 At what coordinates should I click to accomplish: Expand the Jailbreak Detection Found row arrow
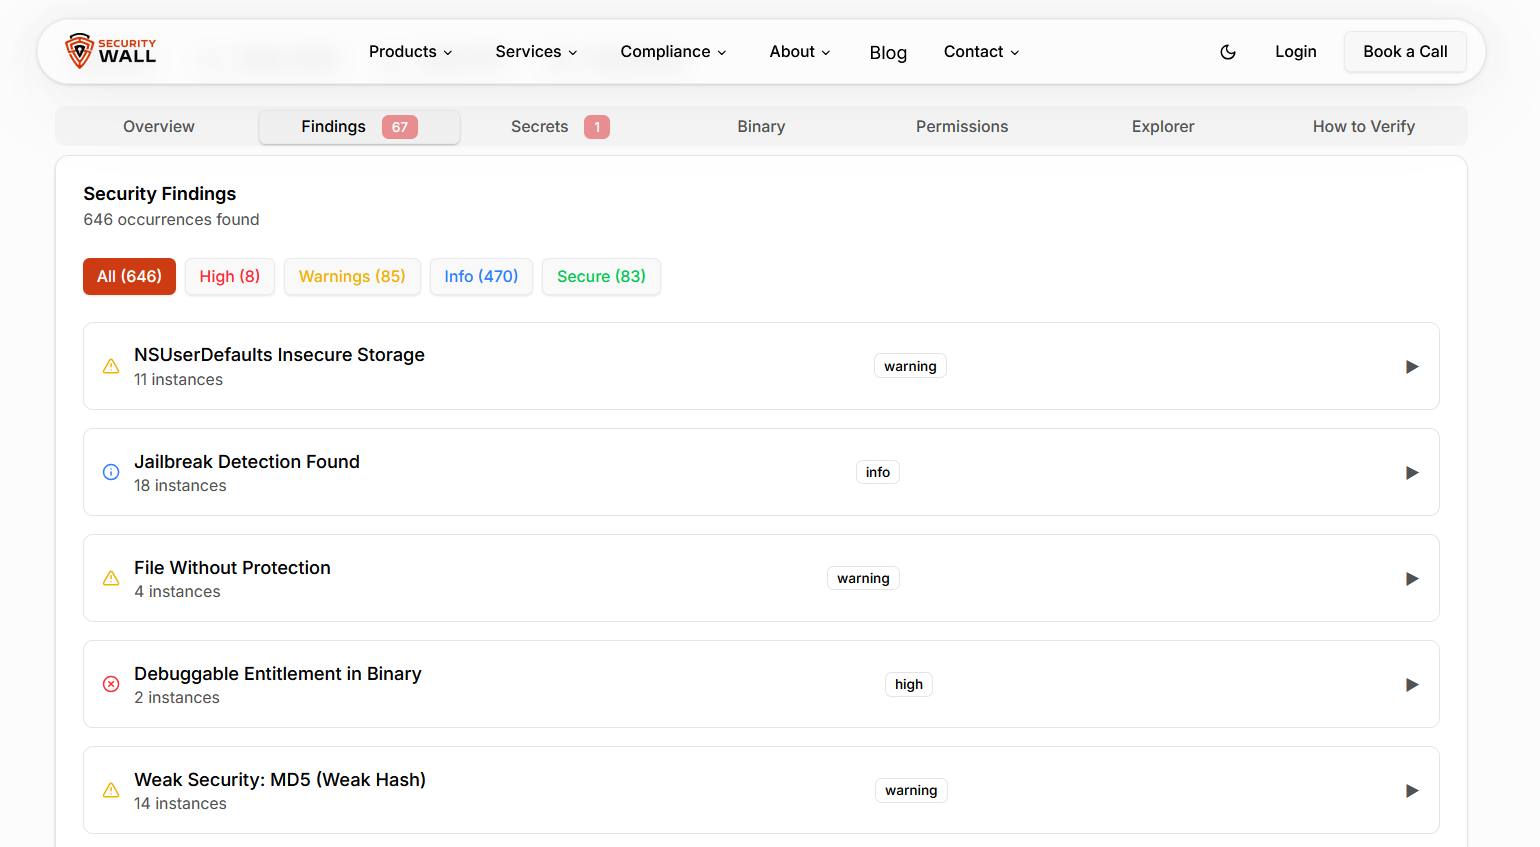1411,473
